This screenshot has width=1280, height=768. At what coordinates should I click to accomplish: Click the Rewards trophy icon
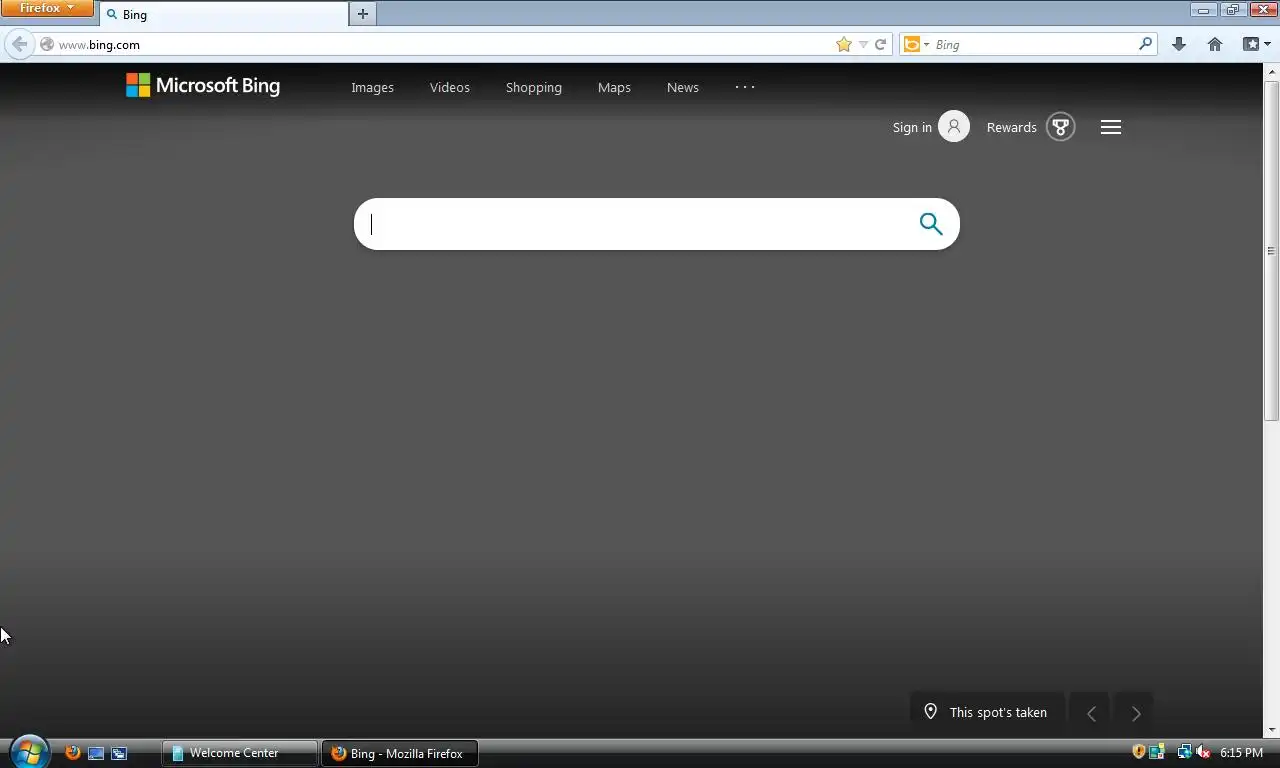[1061, 127]
